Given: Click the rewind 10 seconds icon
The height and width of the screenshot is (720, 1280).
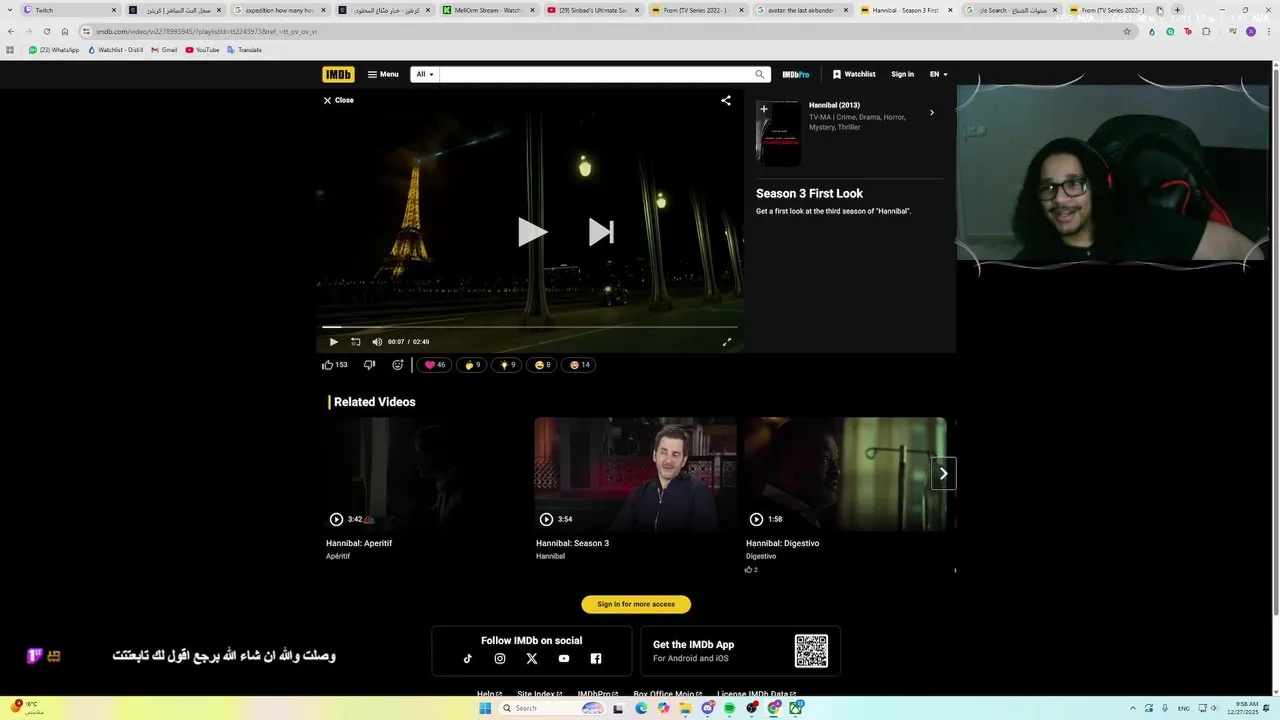Looking at the screenshot, I should click(x=355, y=342).
